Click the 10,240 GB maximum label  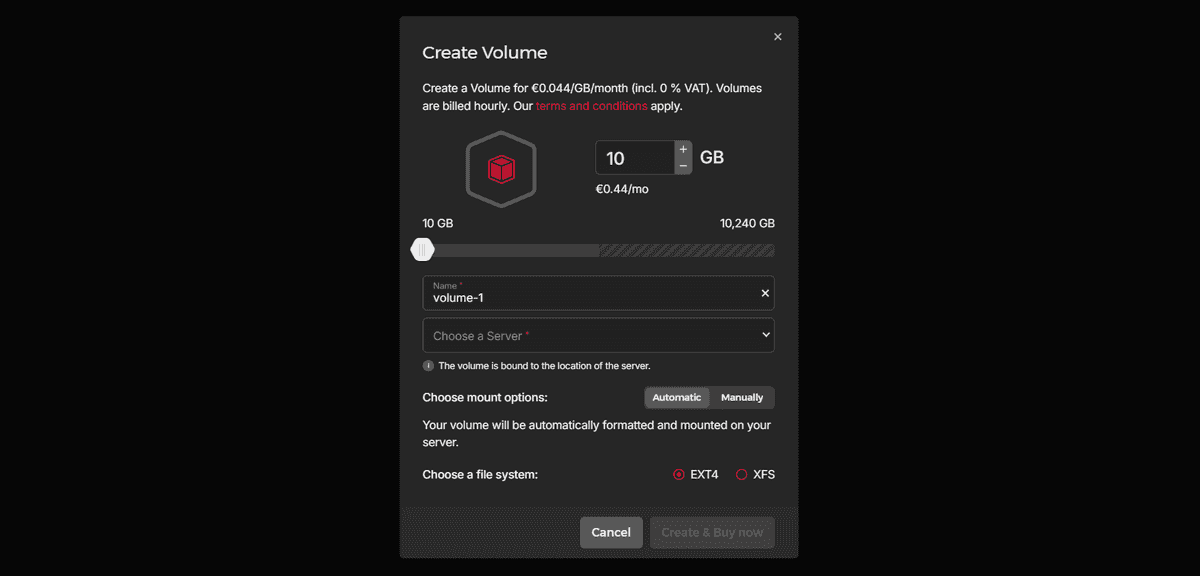coord(747,223)
